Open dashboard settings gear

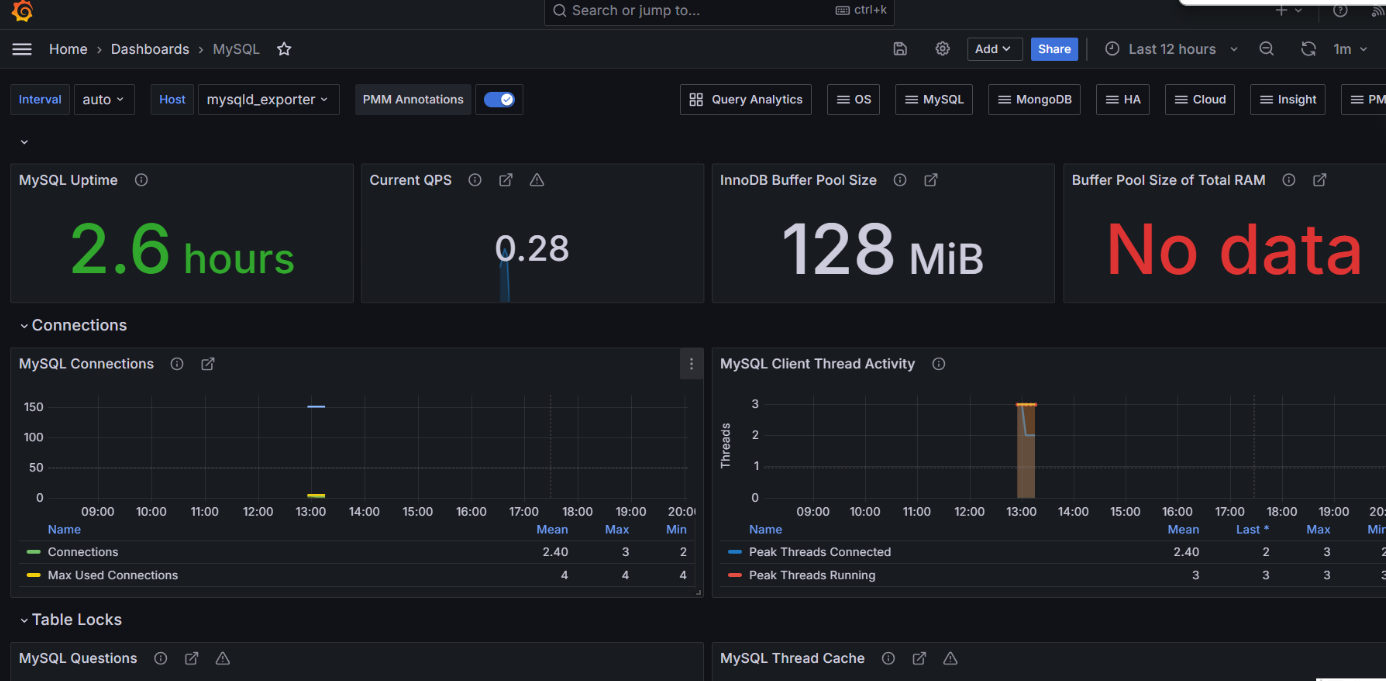pyautogui.click(x=942, y=49)
